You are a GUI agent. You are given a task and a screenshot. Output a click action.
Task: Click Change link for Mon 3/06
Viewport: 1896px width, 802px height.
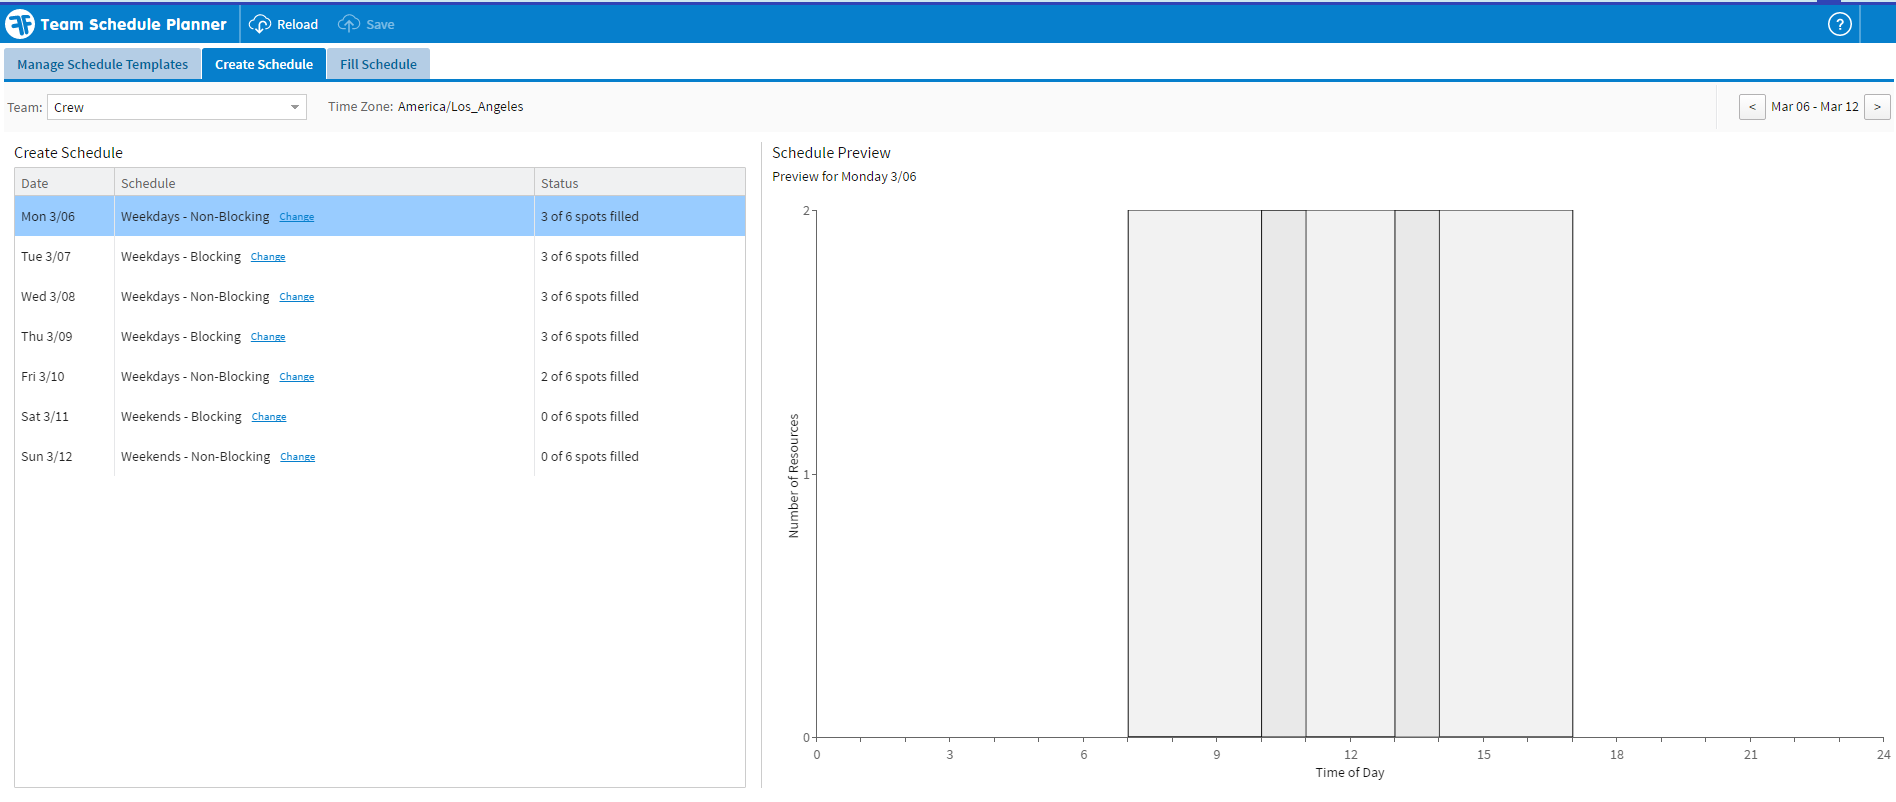296,217
